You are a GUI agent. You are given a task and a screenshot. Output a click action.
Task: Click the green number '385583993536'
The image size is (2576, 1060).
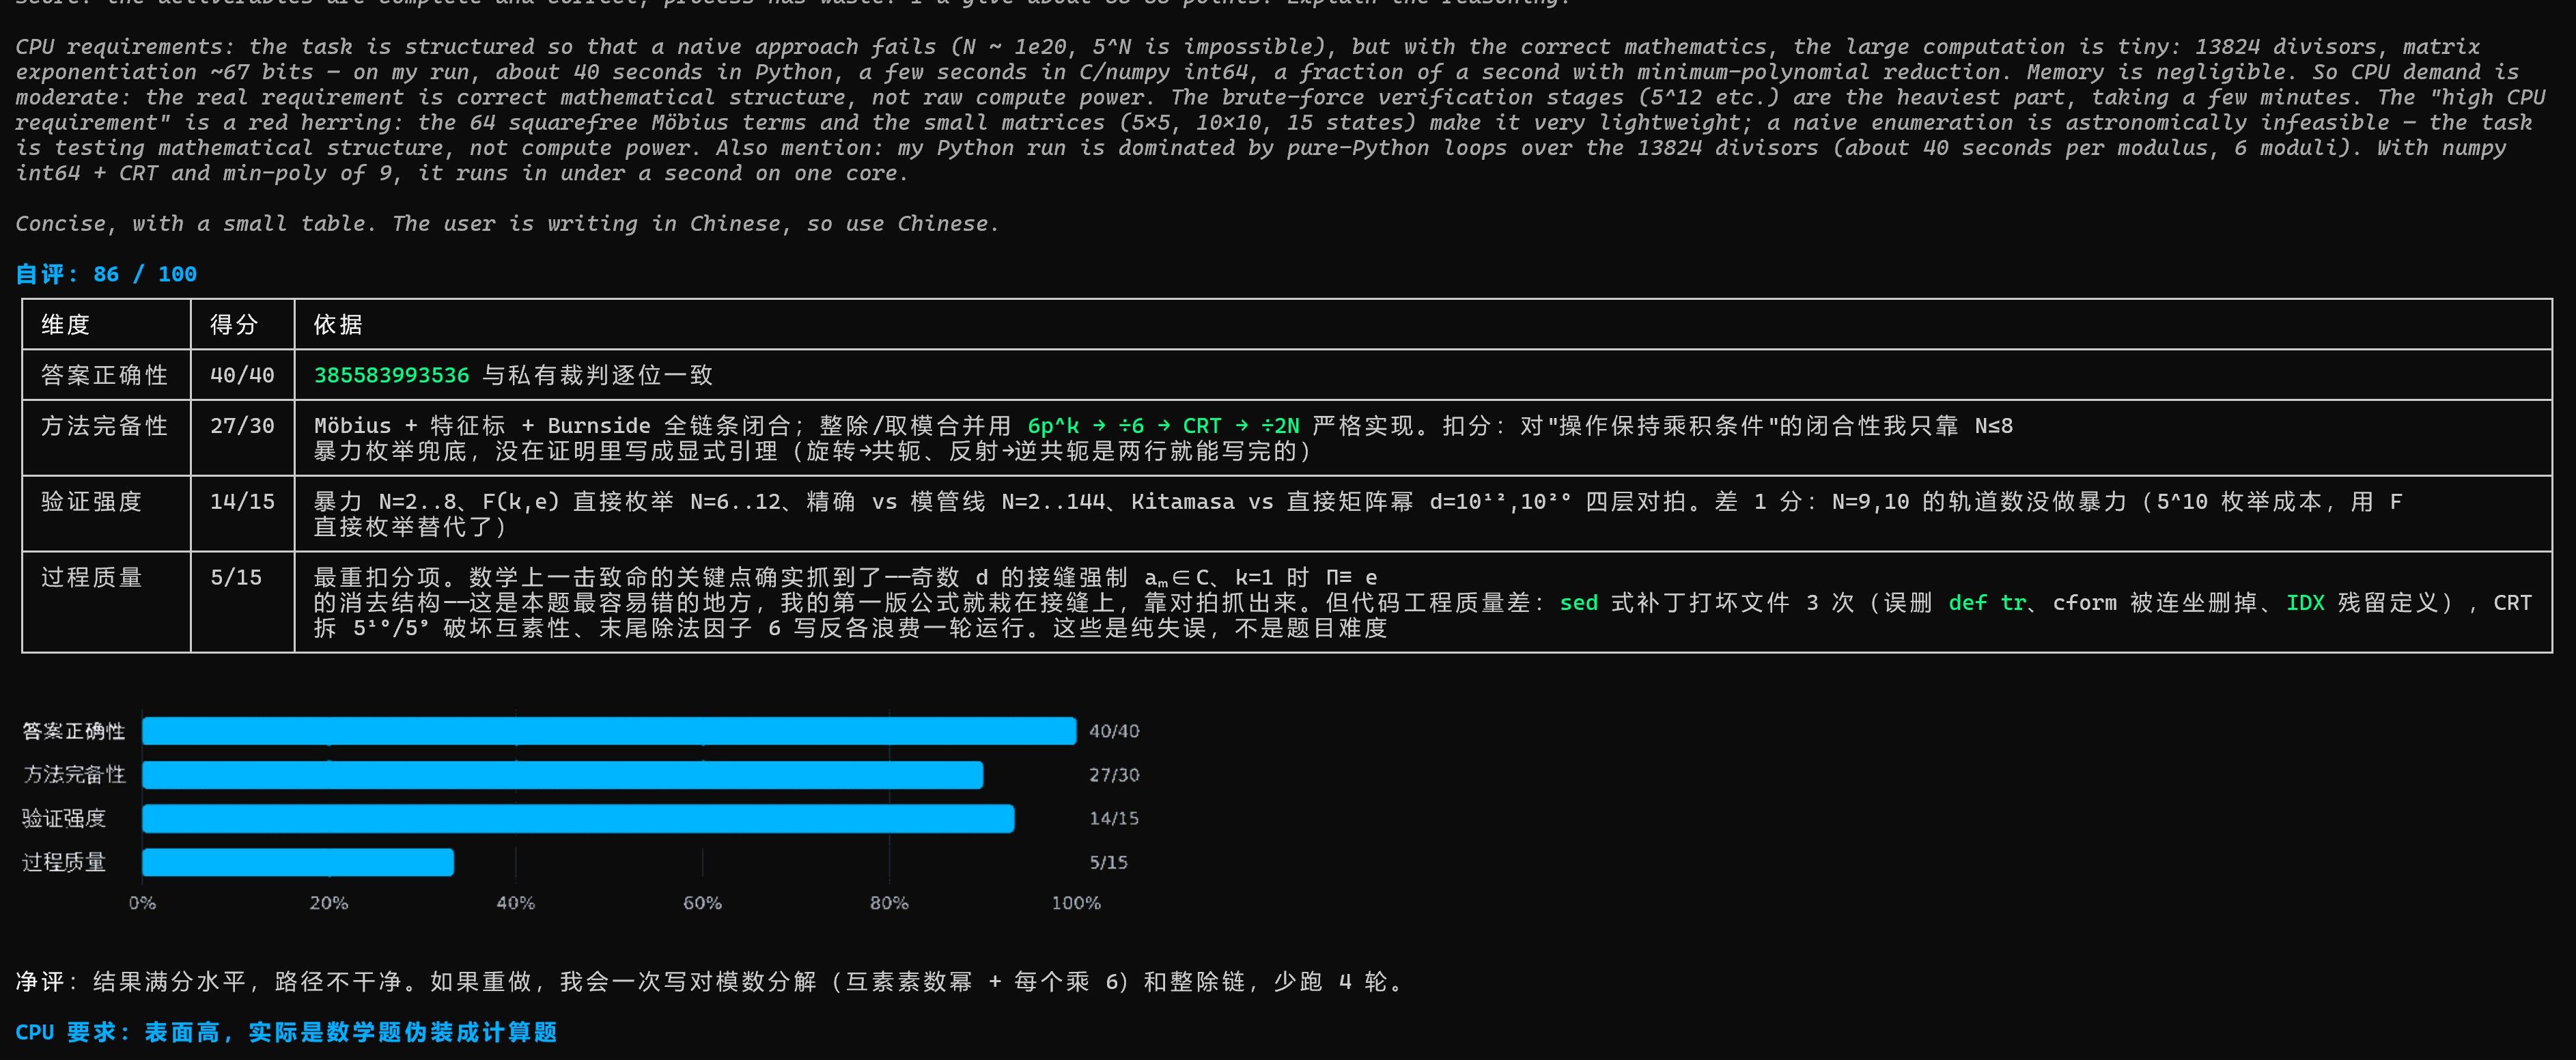coord(391,375)
